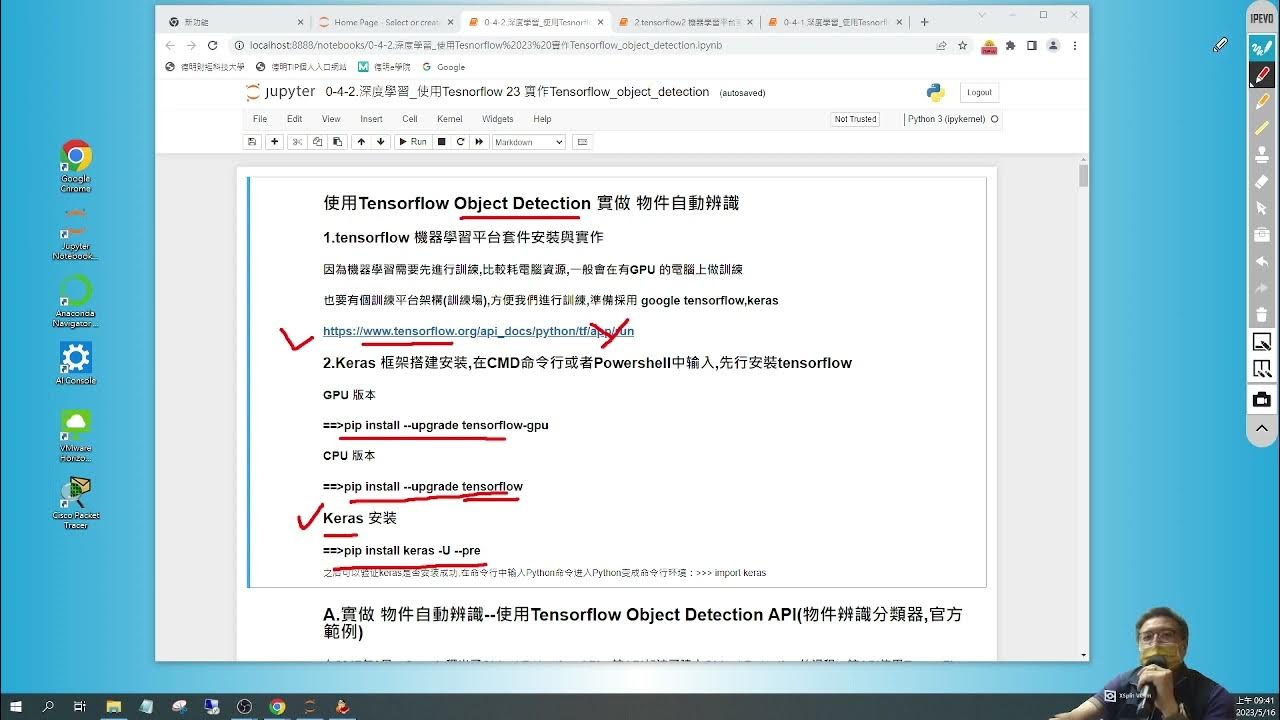Click the Logout button

[x=979, y=92]
